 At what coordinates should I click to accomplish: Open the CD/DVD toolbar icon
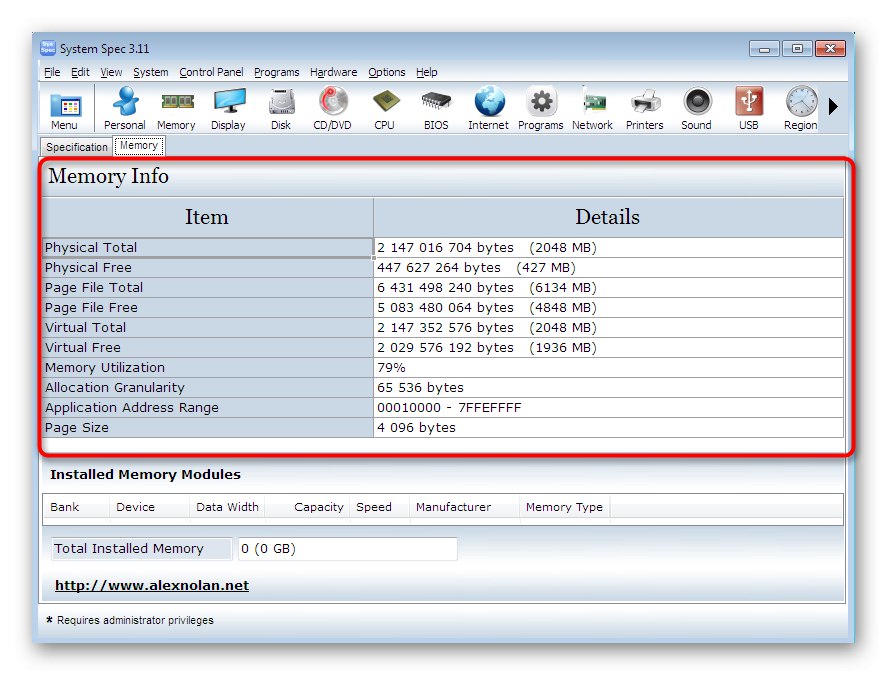pyautogui.click(x=333, y=109)
